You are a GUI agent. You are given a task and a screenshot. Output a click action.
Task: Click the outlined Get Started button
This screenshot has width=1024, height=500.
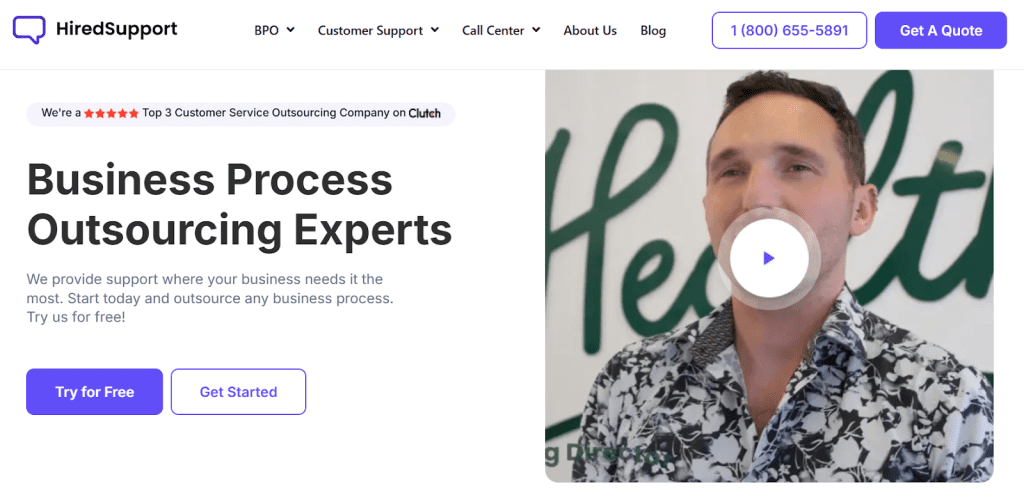point(238,392)
